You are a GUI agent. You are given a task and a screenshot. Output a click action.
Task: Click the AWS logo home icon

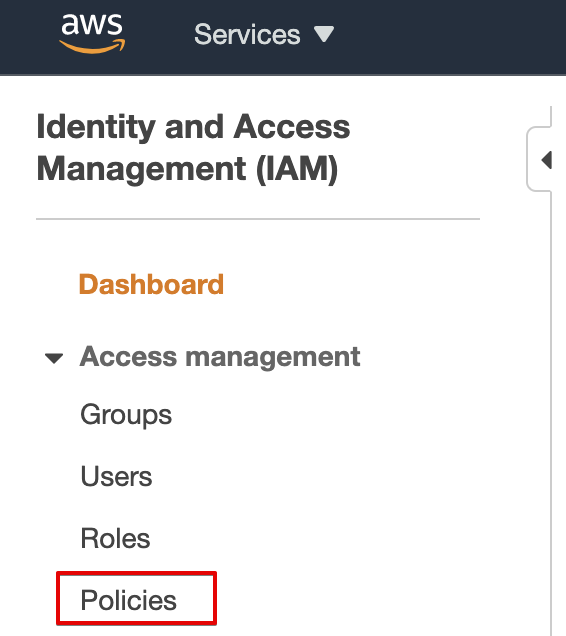click(x=92, y=34)
